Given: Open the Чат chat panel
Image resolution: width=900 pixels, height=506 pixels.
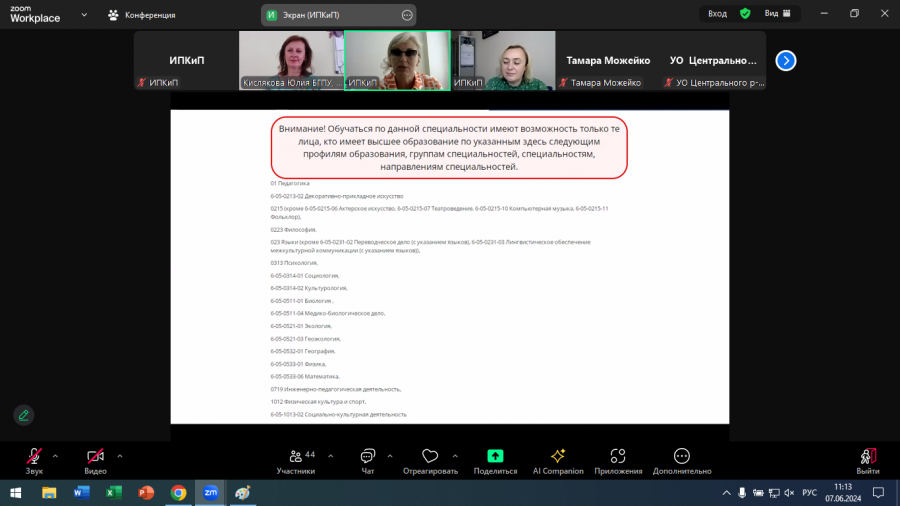Looking at the screenshot, I should pos(367,461).
